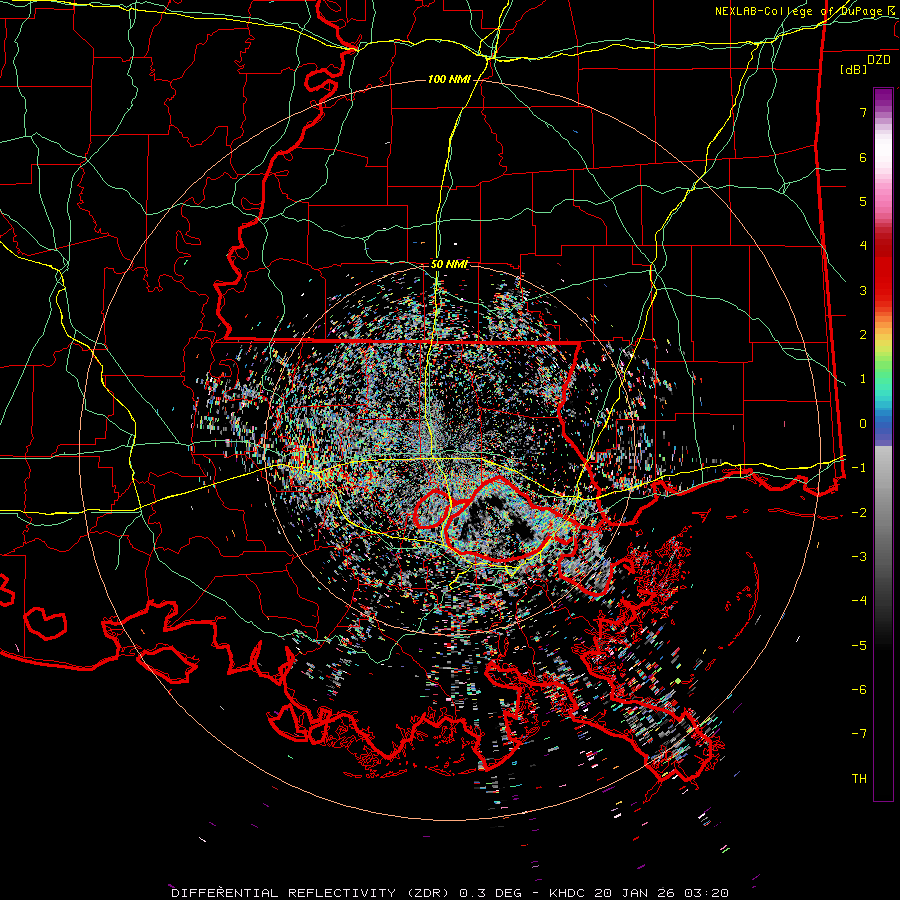This screenshot has width=900, height=900.
Task: Click the 100 NMI range ring label
Action: 449,79
